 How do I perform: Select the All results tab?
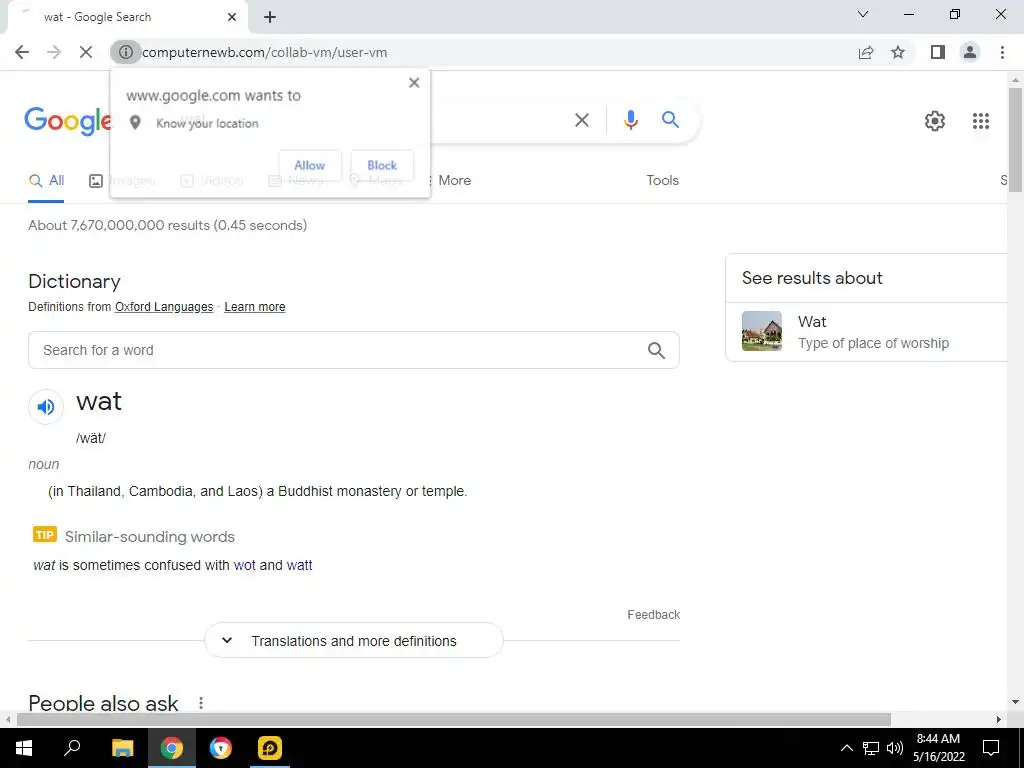tap(46, 181)
